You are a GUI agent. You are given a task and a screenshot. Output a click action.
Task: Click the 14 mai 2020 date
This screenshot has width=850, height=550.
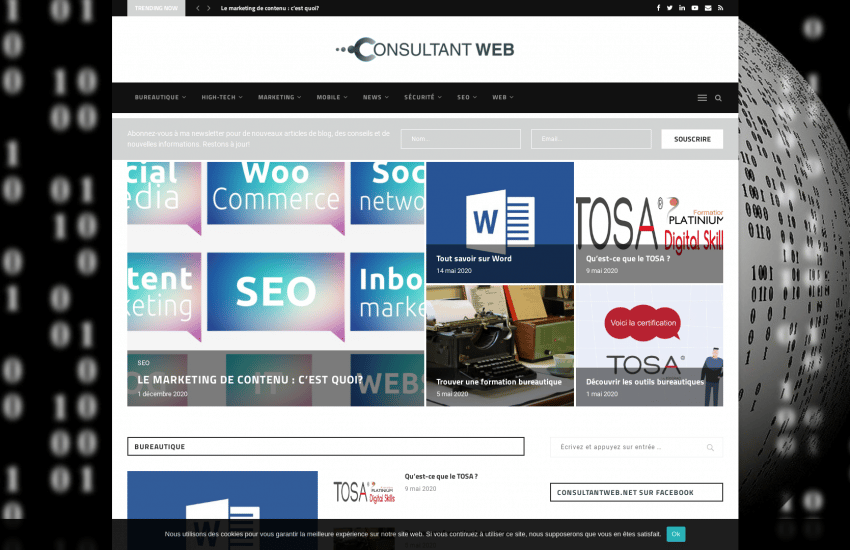point(454,271)
